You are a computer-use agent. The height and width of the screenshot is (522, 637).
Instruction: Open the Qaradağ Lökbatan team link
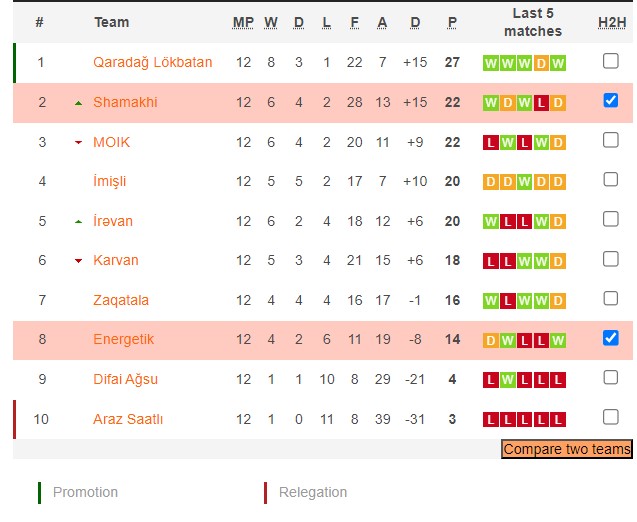coord(152,62)
